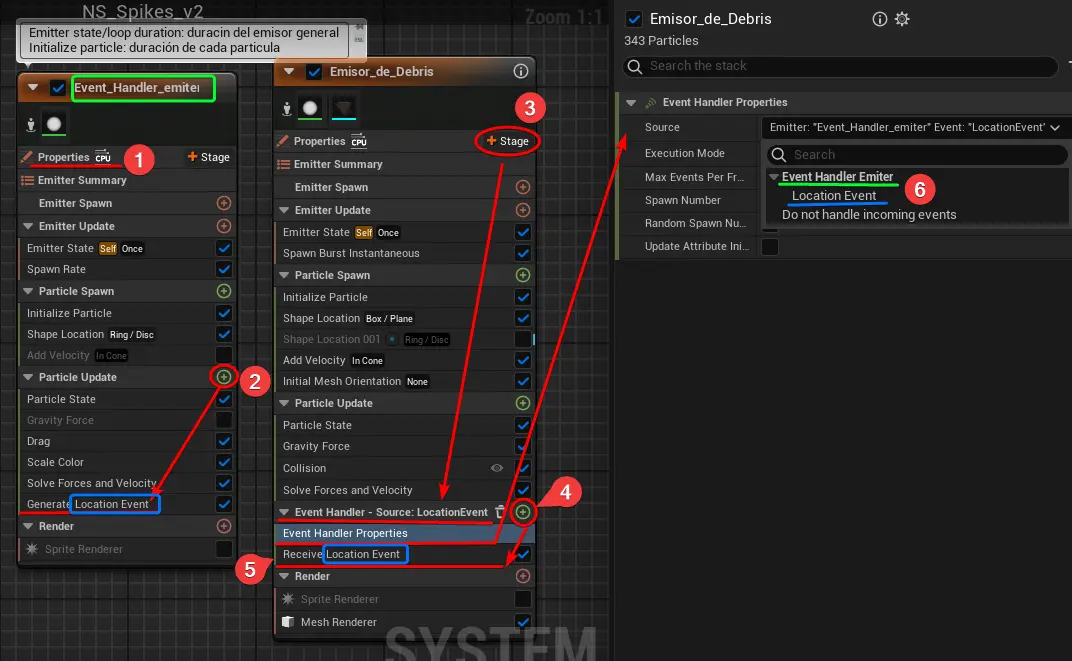
Task: Add a module to Emisor_de_Debris Particle Spawn
Action: point(522,275)
